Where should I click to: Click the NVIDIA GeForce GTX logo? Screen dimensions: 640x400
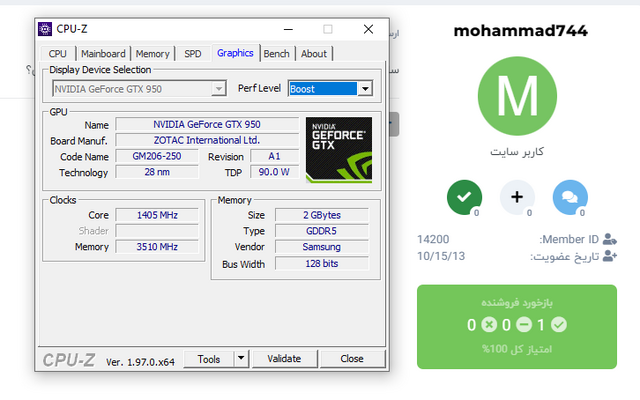tap(338, 150)
